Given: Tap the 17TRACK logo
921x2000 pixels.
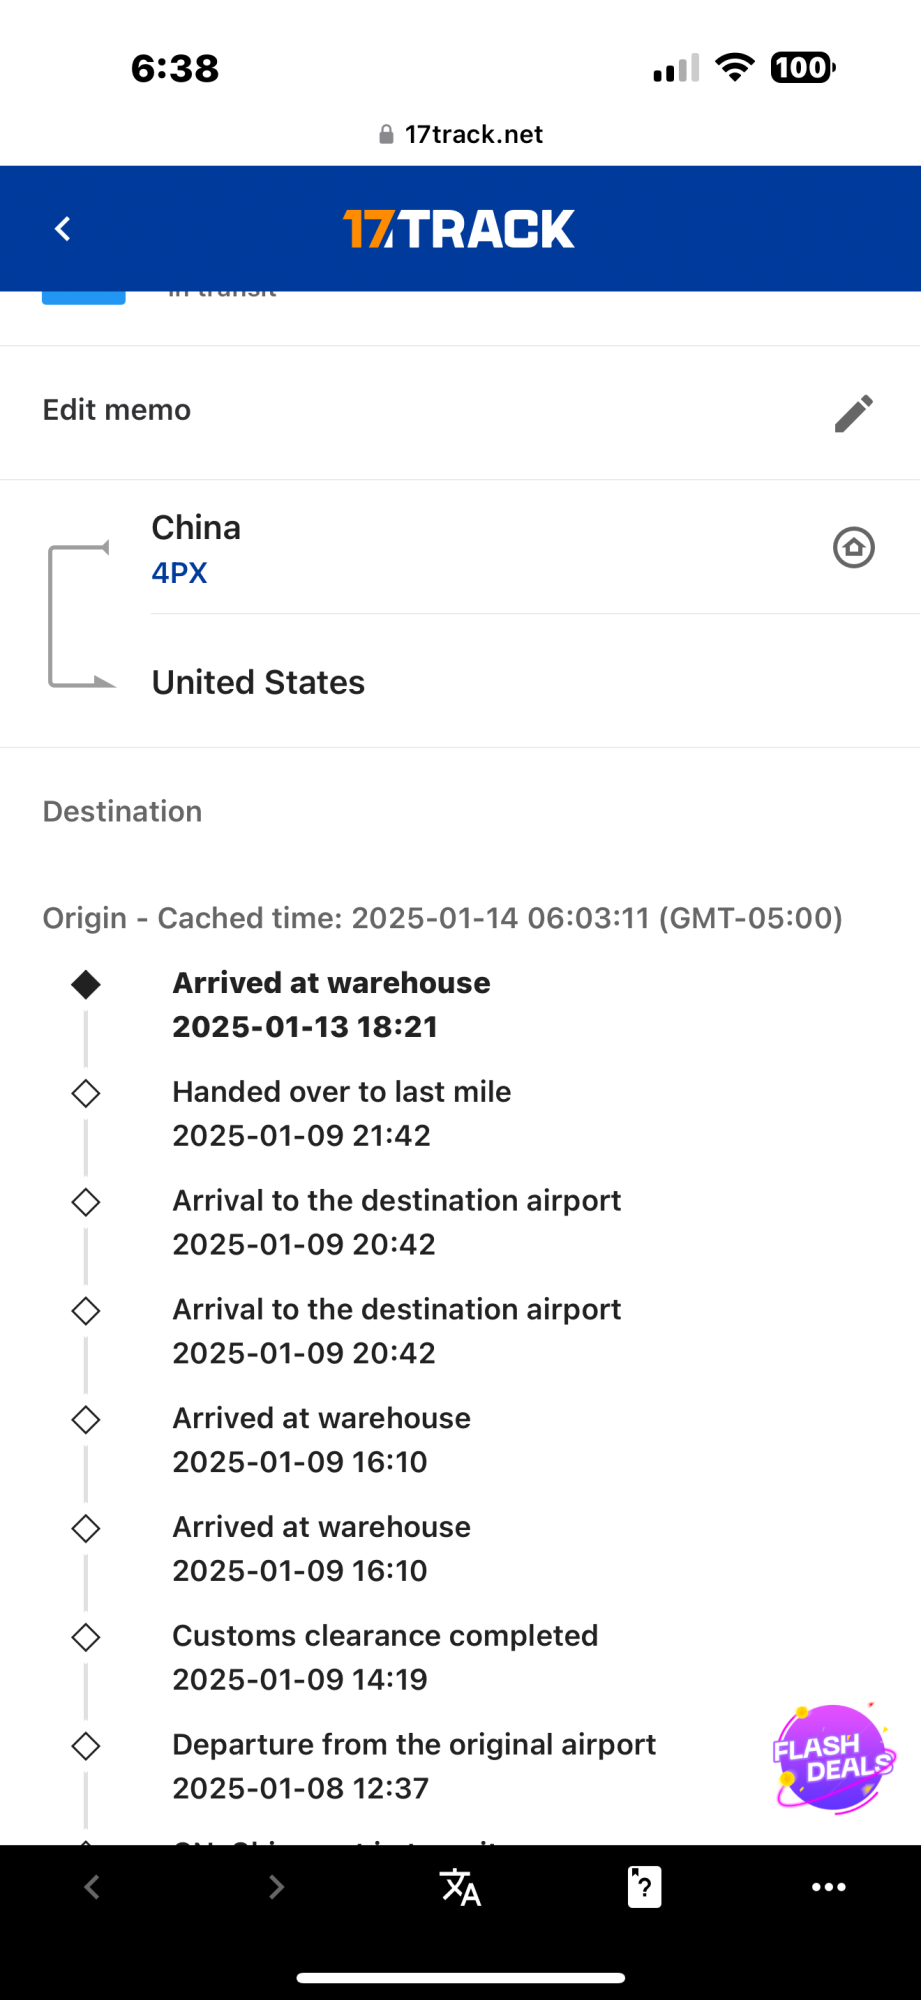Looking at the screenshot, I should [459, 229].
